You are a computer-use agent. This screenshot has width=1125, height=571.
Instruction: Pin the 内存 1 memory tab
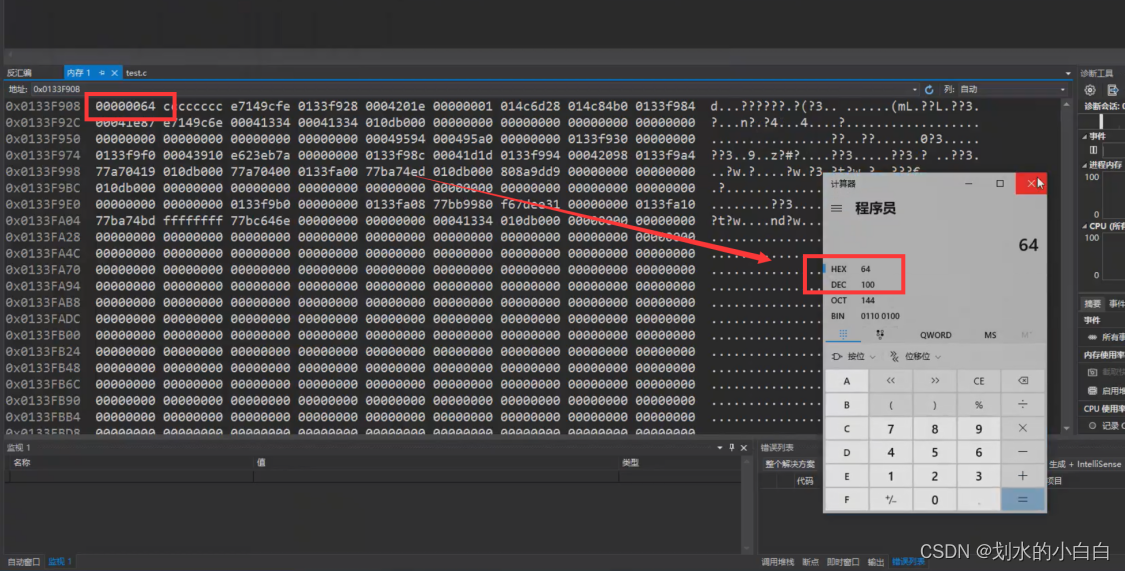pyautogui.click(x=102, y=73)
